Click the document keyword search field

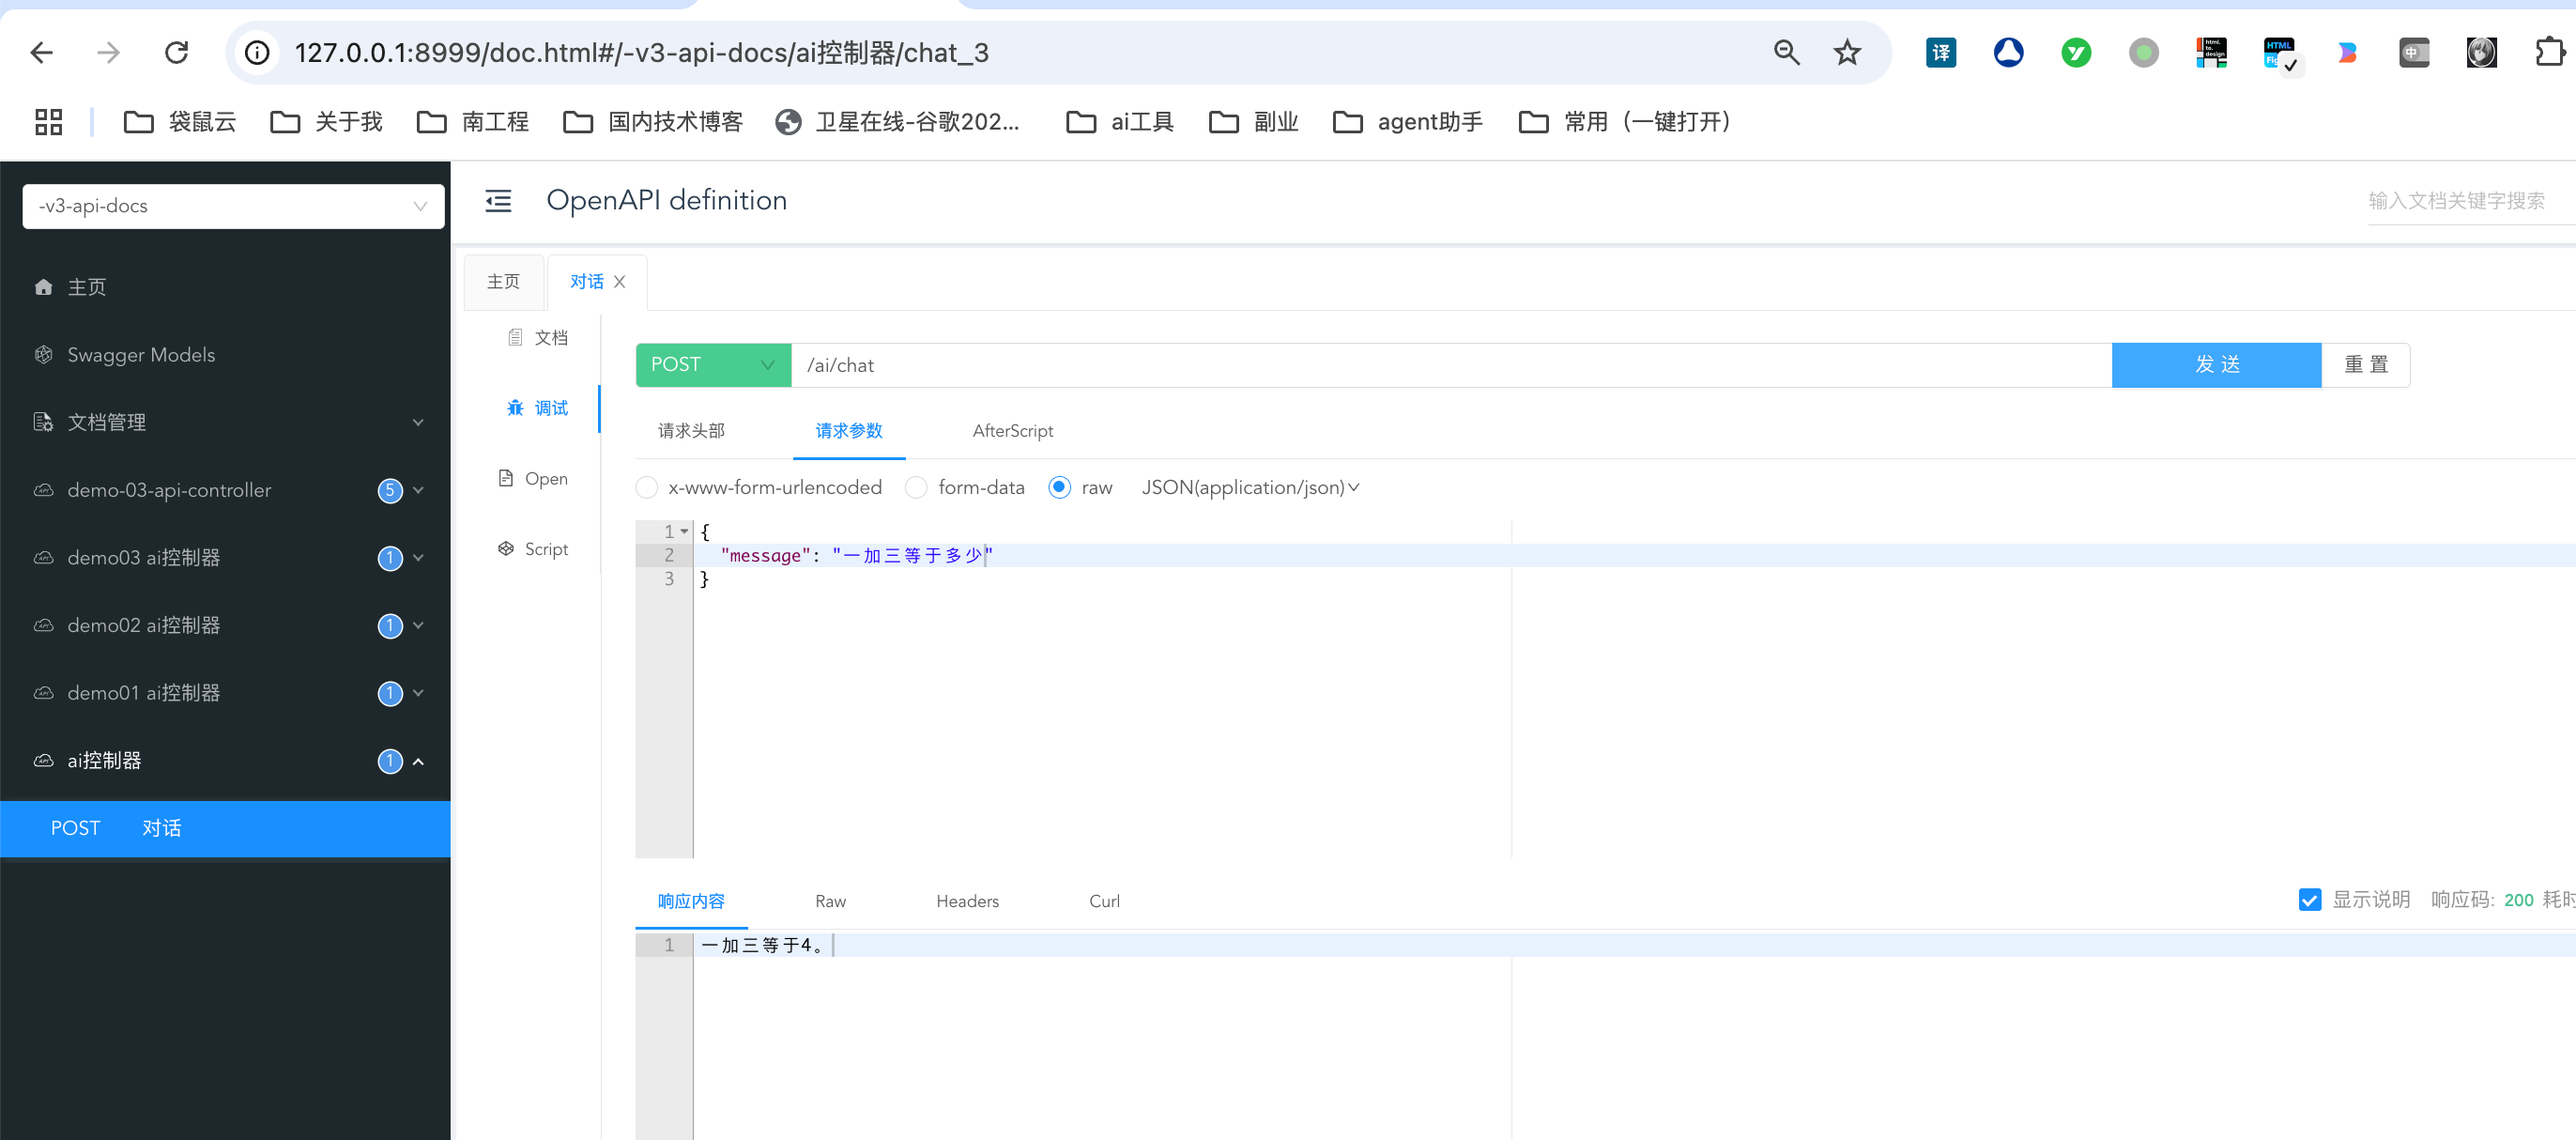tap(2456, 201)
